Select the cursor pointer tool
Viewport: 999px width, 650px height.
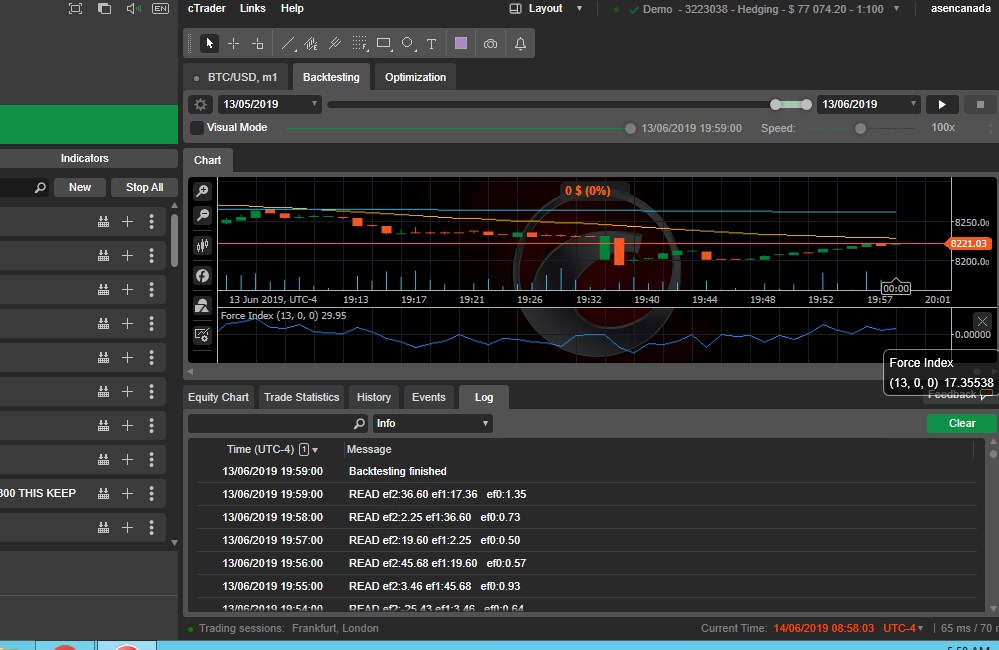pos(209,43)
